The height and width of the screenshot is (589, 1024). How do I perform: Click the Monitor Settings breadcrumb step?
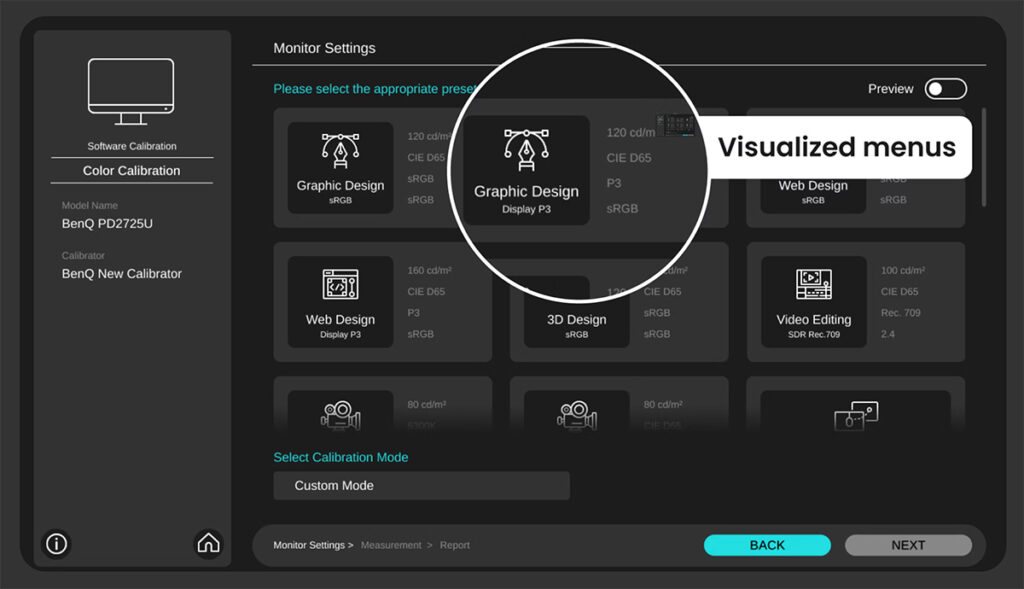309,545
